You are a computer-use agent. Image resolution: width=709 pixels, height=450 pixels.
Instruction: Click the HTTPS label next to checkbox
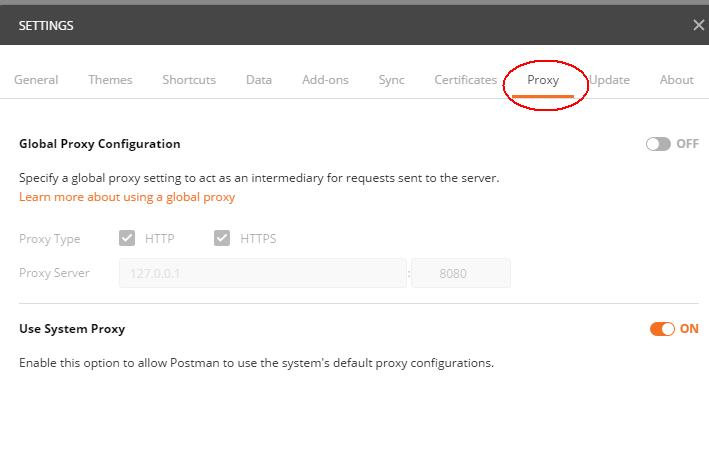click(258, 238)
